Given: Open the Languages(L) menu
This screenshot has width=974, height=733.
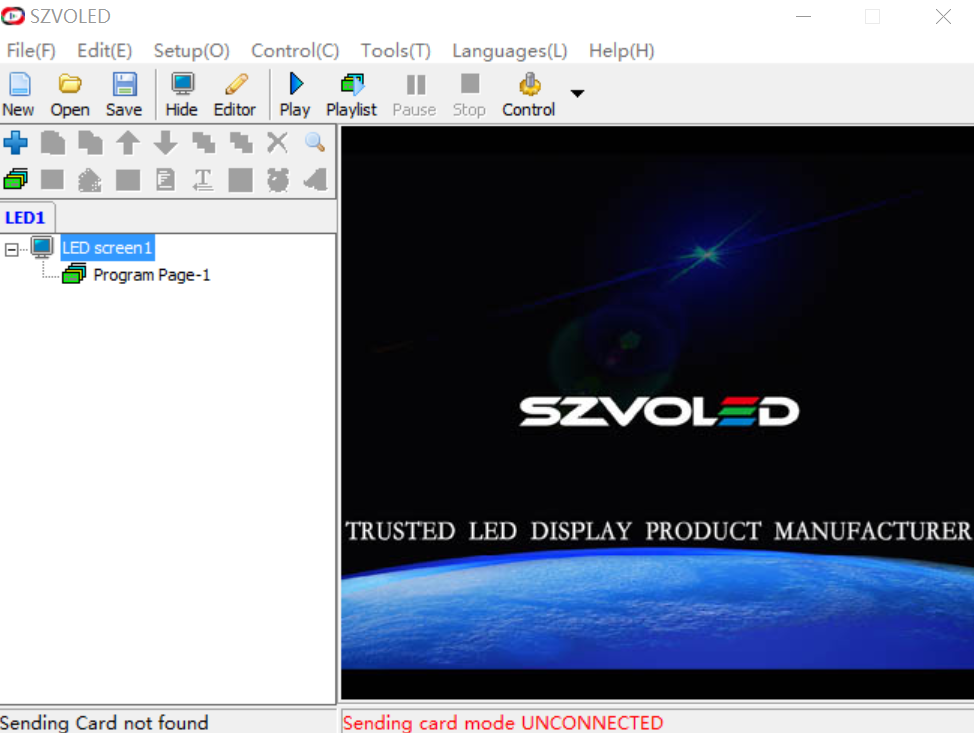Looking at the screenshot, I should tap(509, 51).
